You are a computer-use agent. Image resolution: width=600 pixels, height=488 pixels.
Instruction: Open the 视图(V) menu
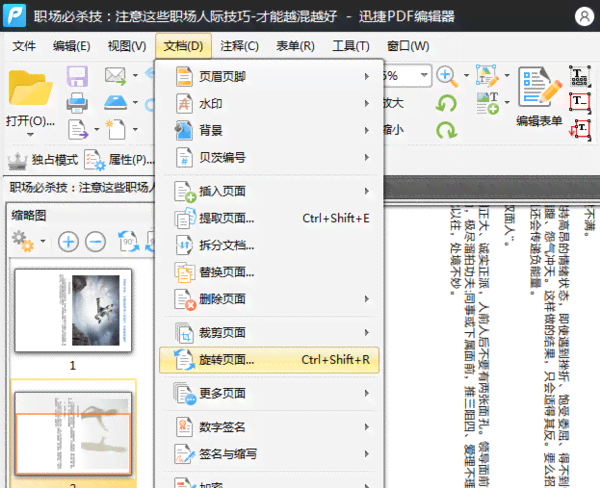(127, 46)
